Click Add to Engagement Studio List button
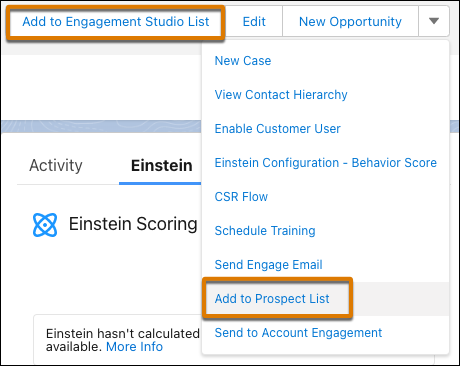 pyautogui.click(x=116, y=22)
